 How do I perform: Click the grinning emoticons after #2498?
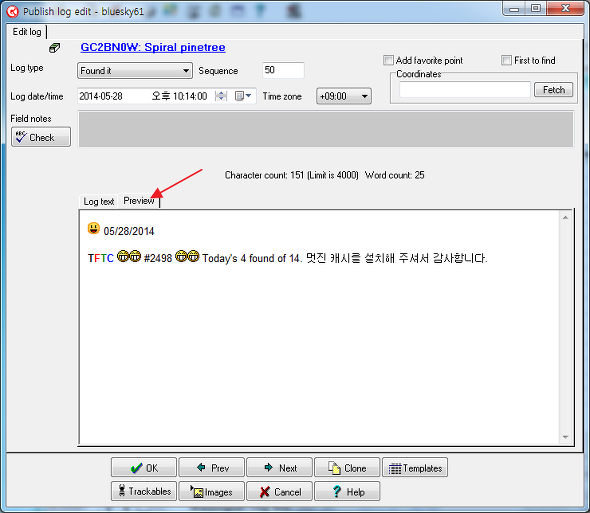(x=187, y=256)
